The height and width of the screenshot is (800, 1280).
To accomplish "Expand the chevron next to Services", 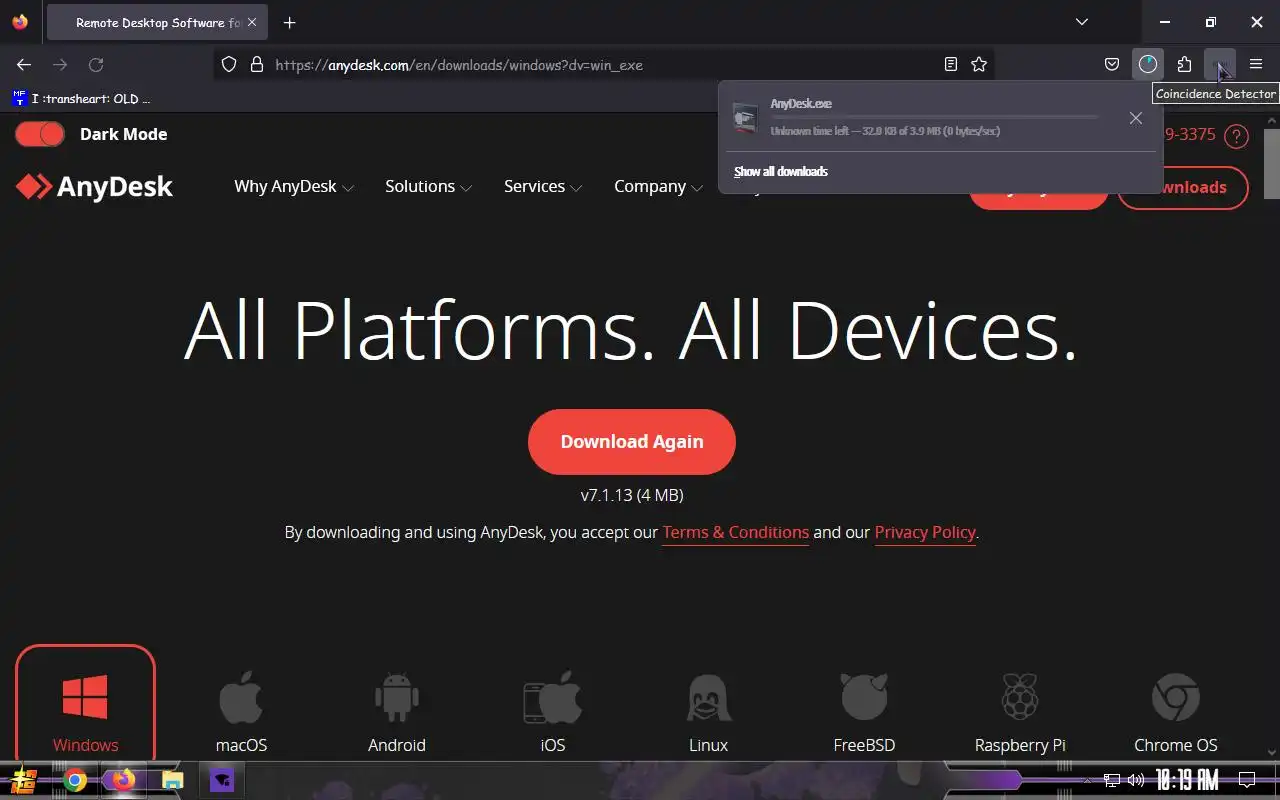I will [x=576, y=188].
